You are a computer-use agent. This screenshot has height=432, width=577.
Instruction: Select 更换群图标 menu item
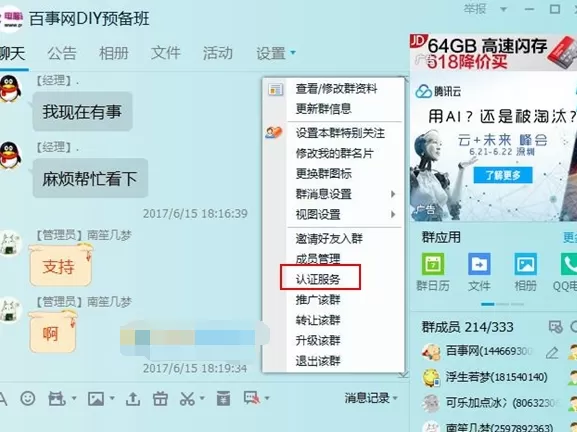(323, 173)
